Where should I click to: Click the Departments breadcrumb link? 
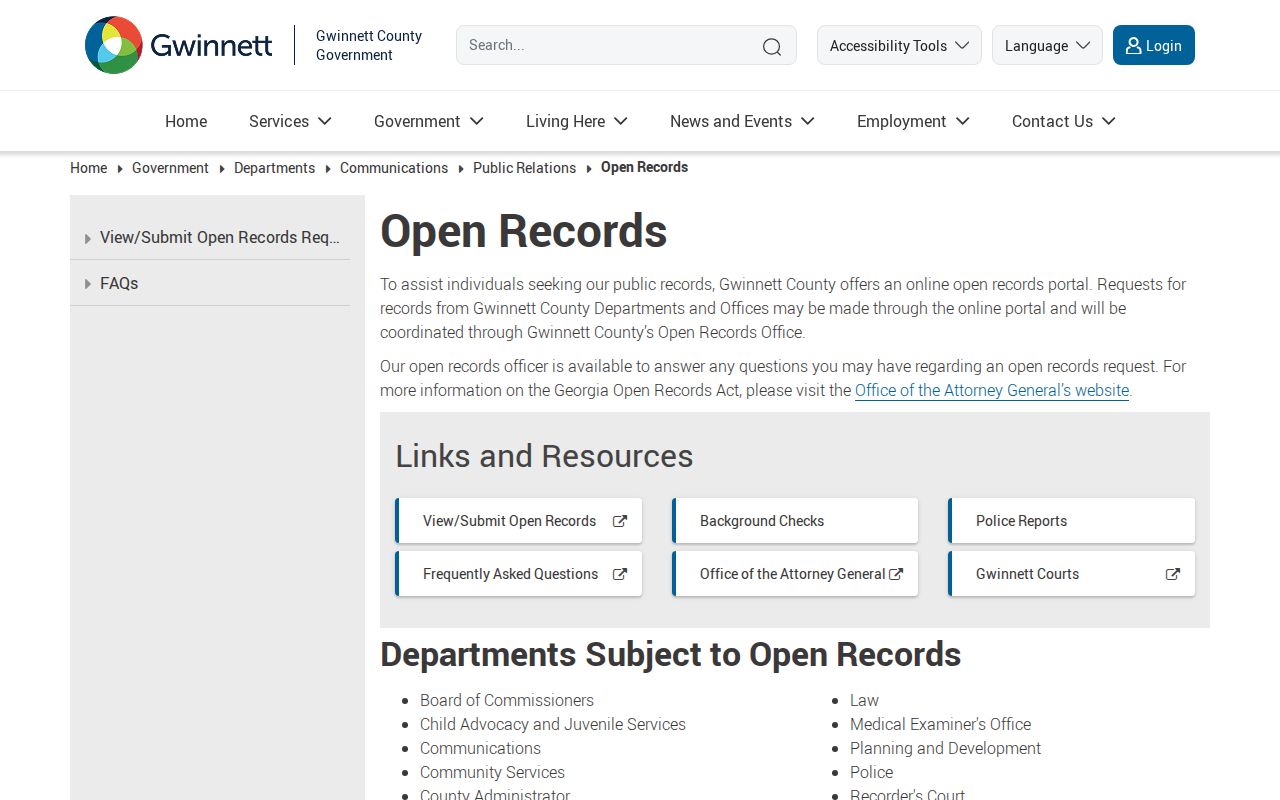tap(274, 168)
